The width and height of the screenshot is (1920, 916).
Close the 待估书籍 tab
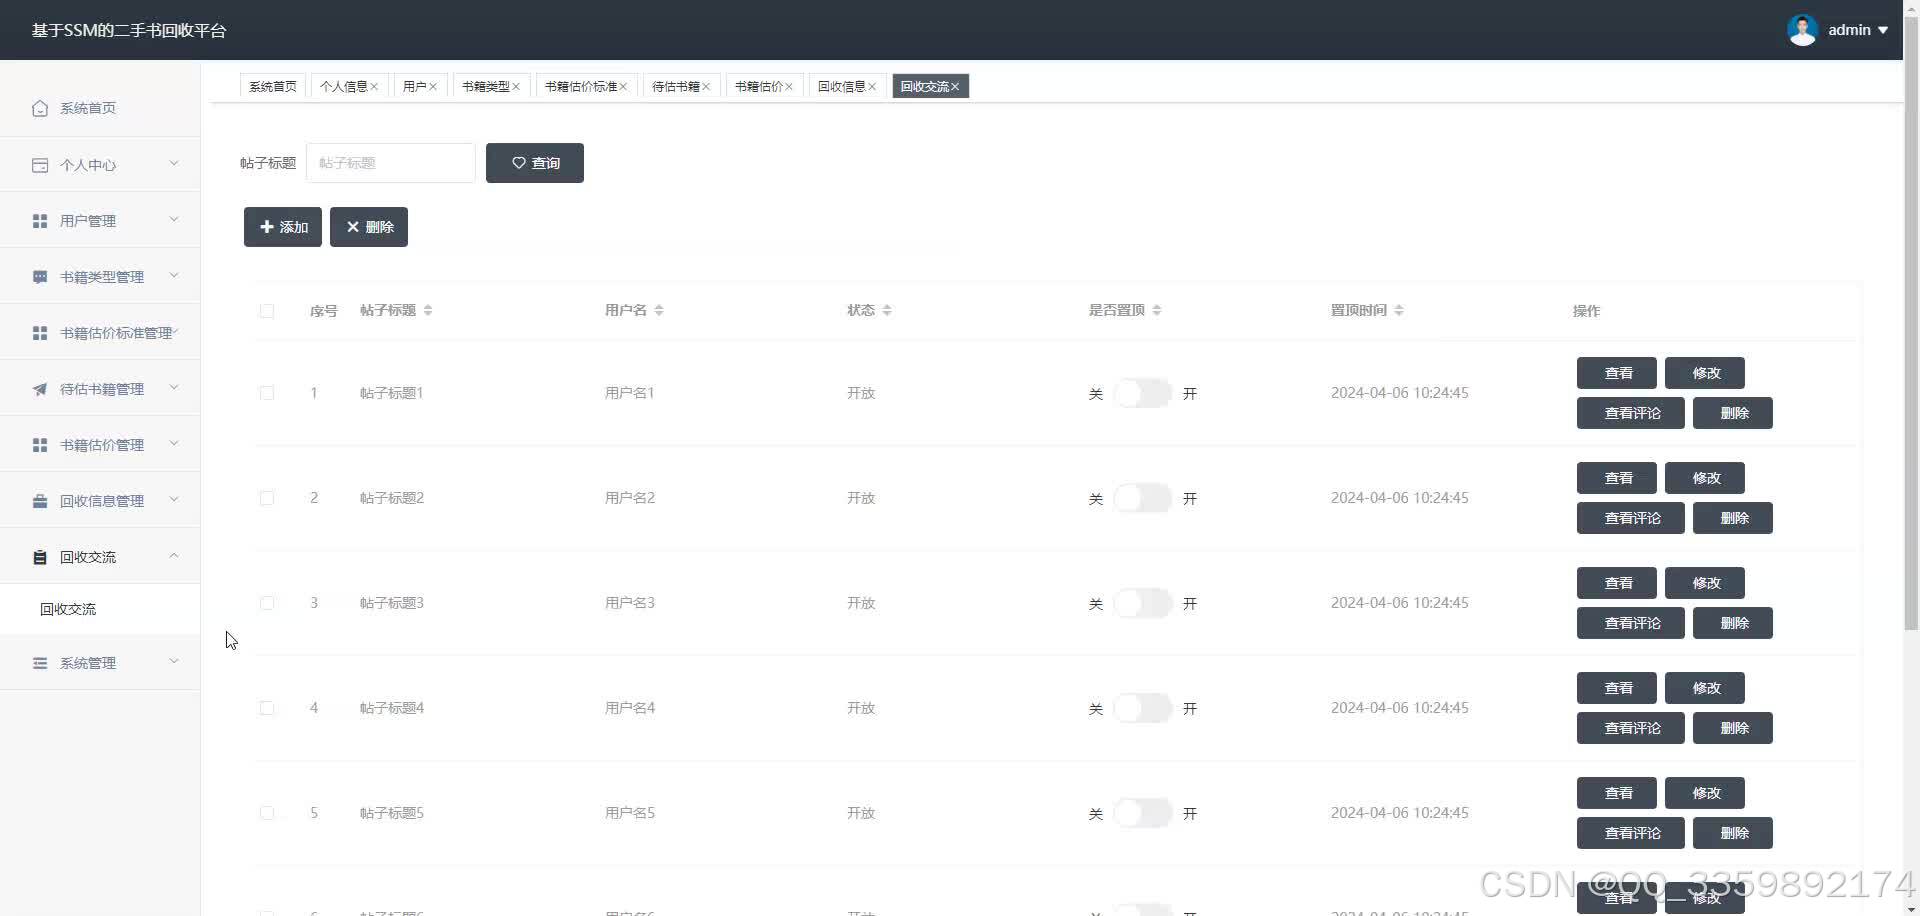(x=706, y=87)
